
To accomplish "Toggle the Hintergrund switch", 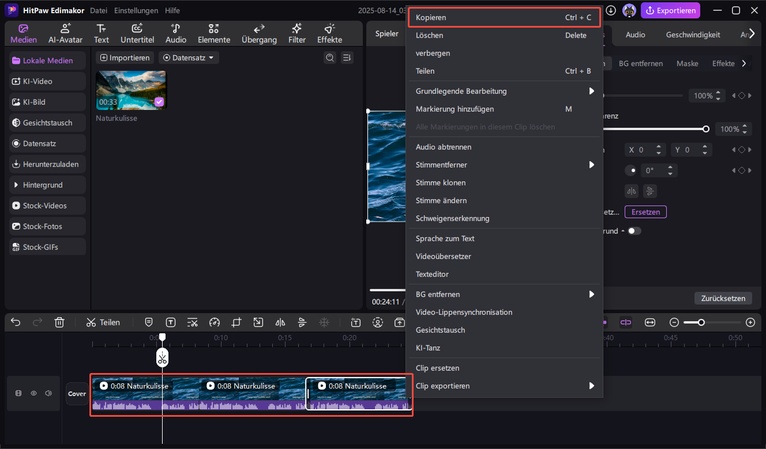I will point(633,231).
